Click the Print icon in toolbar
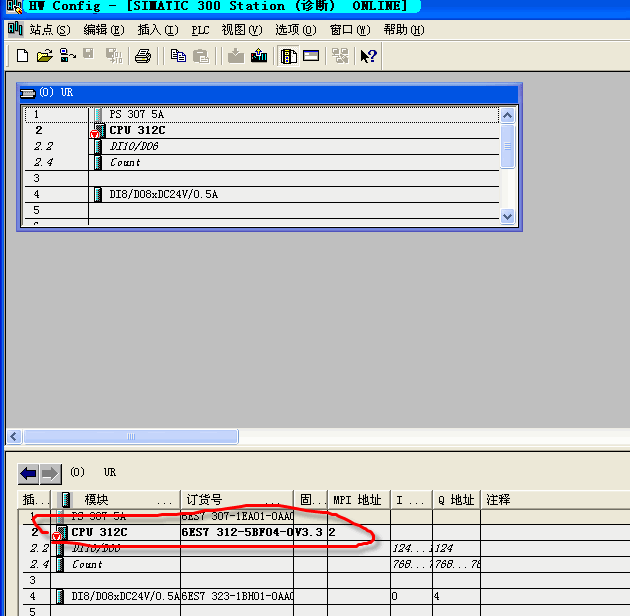Screen dimensions: 630x616 (143, 56)
